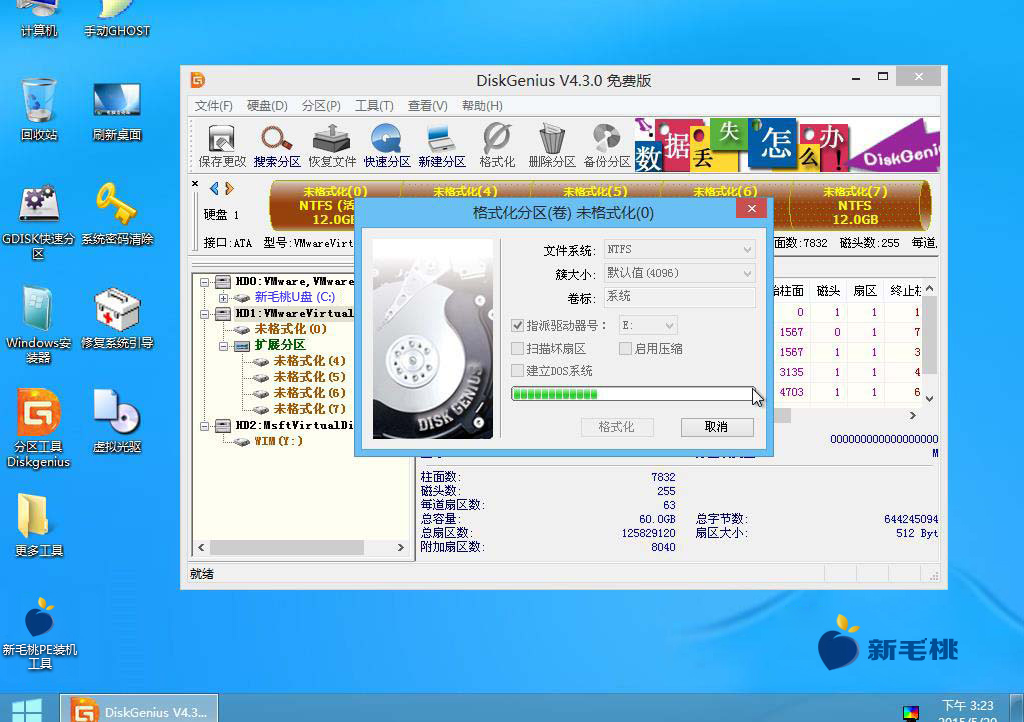Click the Windows Start button
This screenshot has width=1024, height=722.
(x=27, y=710)
